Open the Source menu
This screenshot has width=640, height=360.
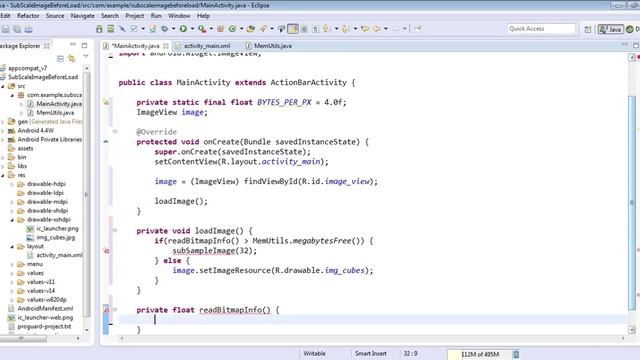[x=55, y=16]
